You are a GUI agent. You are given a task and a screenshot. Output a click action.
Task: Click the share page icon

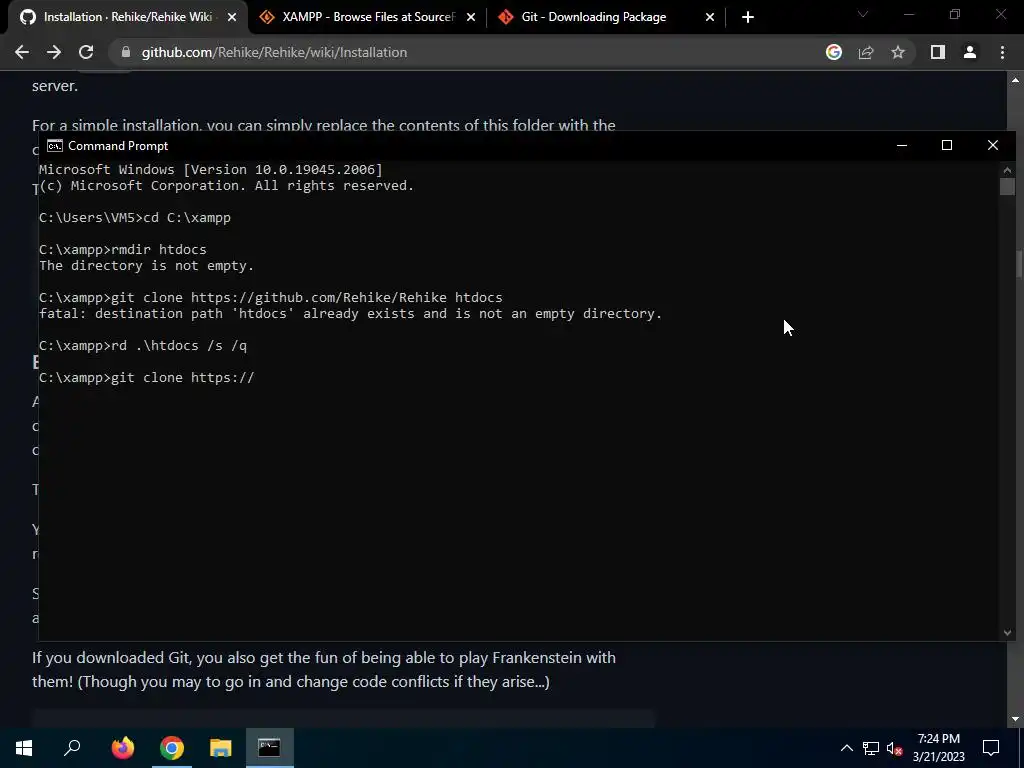point(866,52)
